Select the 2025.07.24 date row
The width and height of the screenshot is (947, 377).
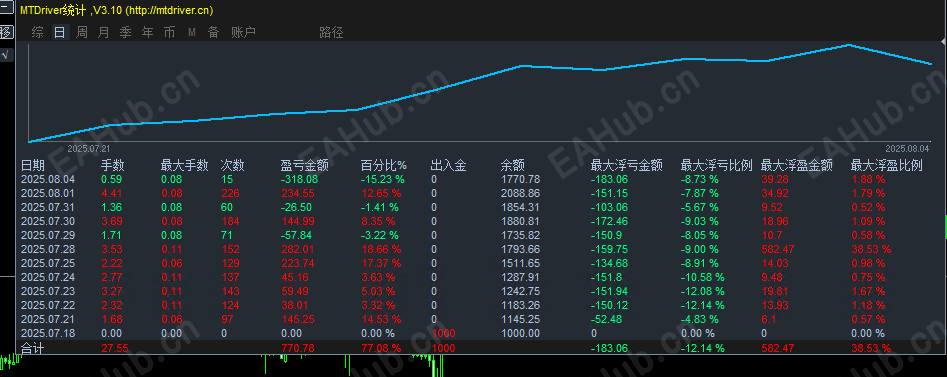pos(48,277)
